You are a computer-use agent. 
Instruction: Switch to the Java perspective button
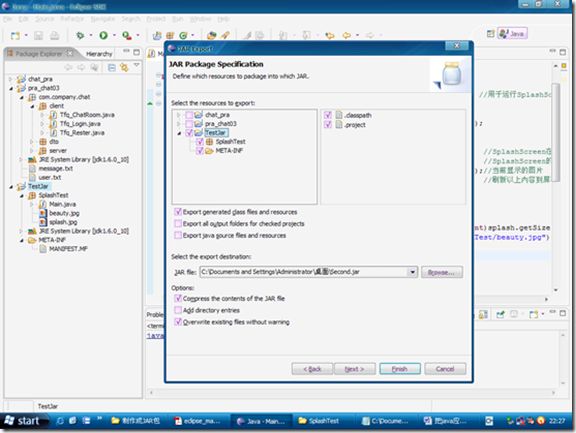pos(513,34)
